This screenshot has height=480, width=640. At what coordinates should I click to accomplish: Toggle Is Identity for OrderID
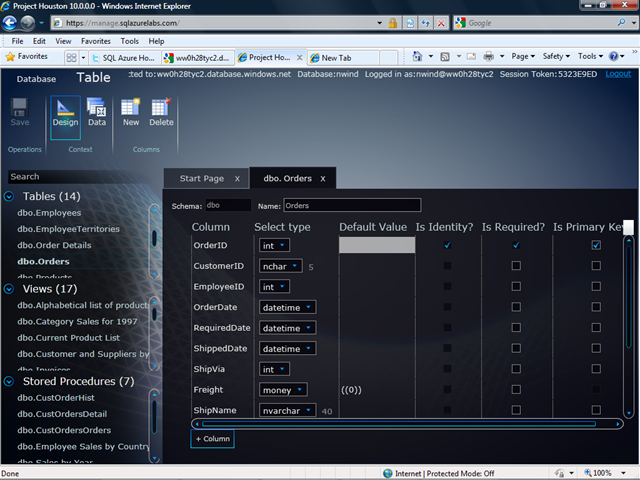[x=447, y=245]
